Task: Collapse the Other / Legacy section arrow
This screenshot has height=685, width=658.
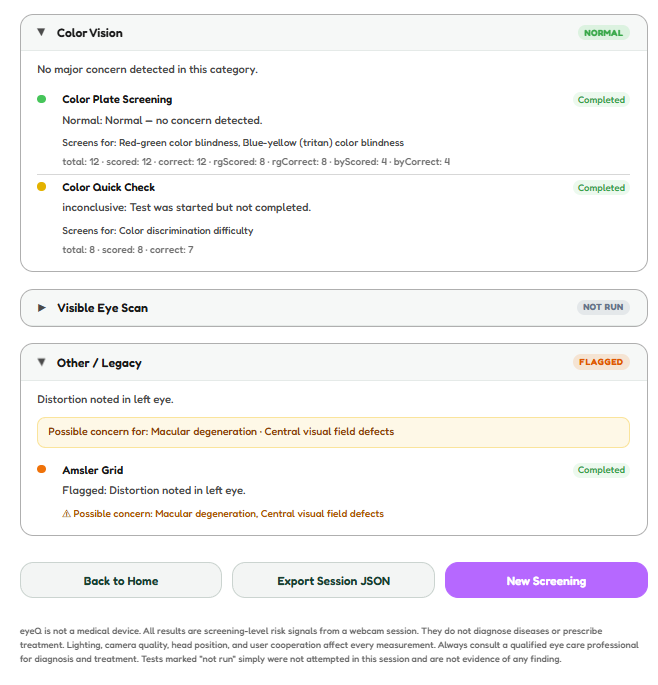Action: [41, 362]
